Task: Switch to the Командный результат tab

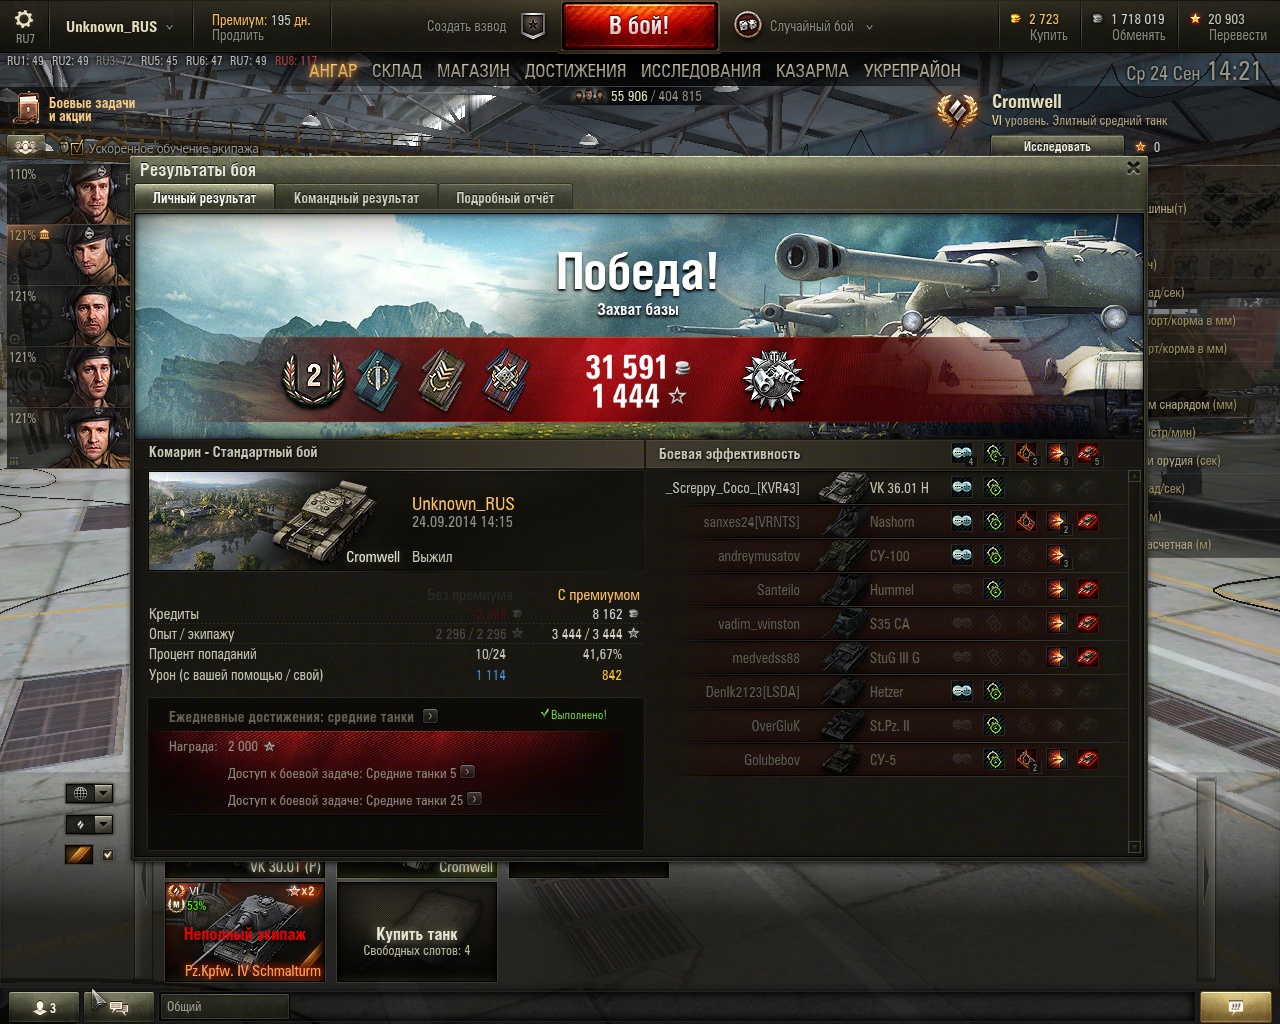Action: coord(356,198)
